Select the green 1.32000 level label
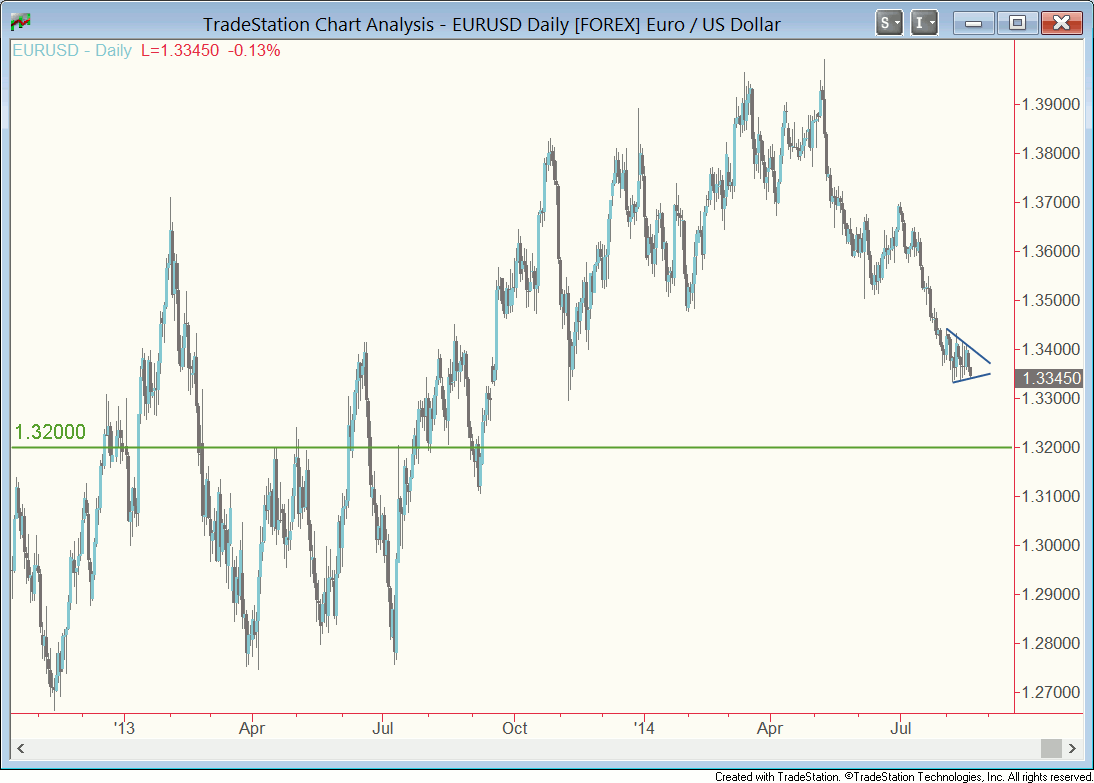The image size is (1094, 783). point(50,433)
